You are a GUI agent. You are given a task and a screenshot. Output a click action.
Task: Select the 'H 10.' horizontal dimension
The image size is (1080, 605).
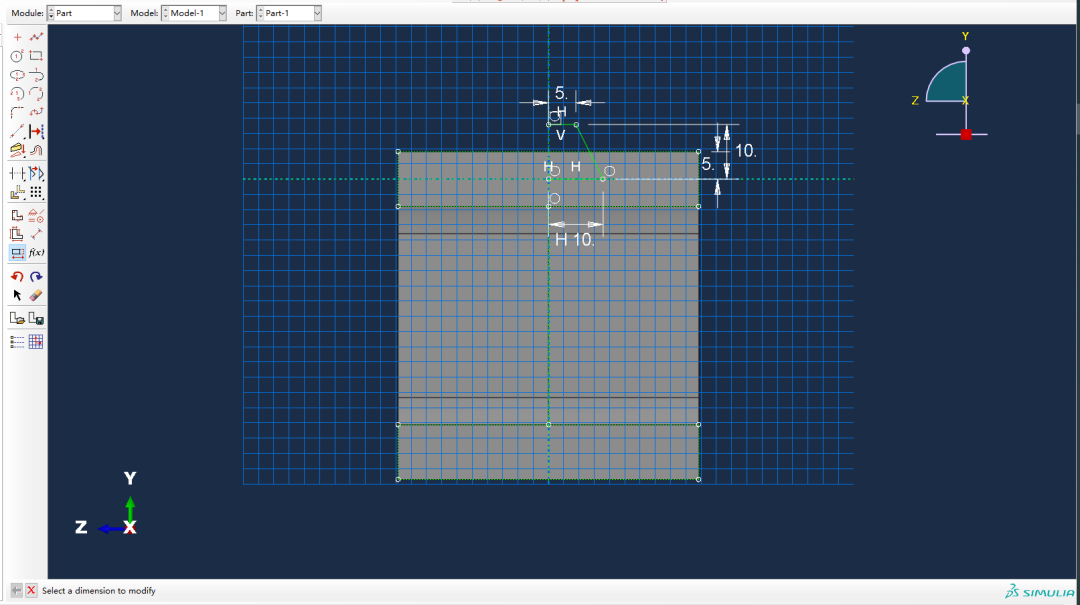574,239
